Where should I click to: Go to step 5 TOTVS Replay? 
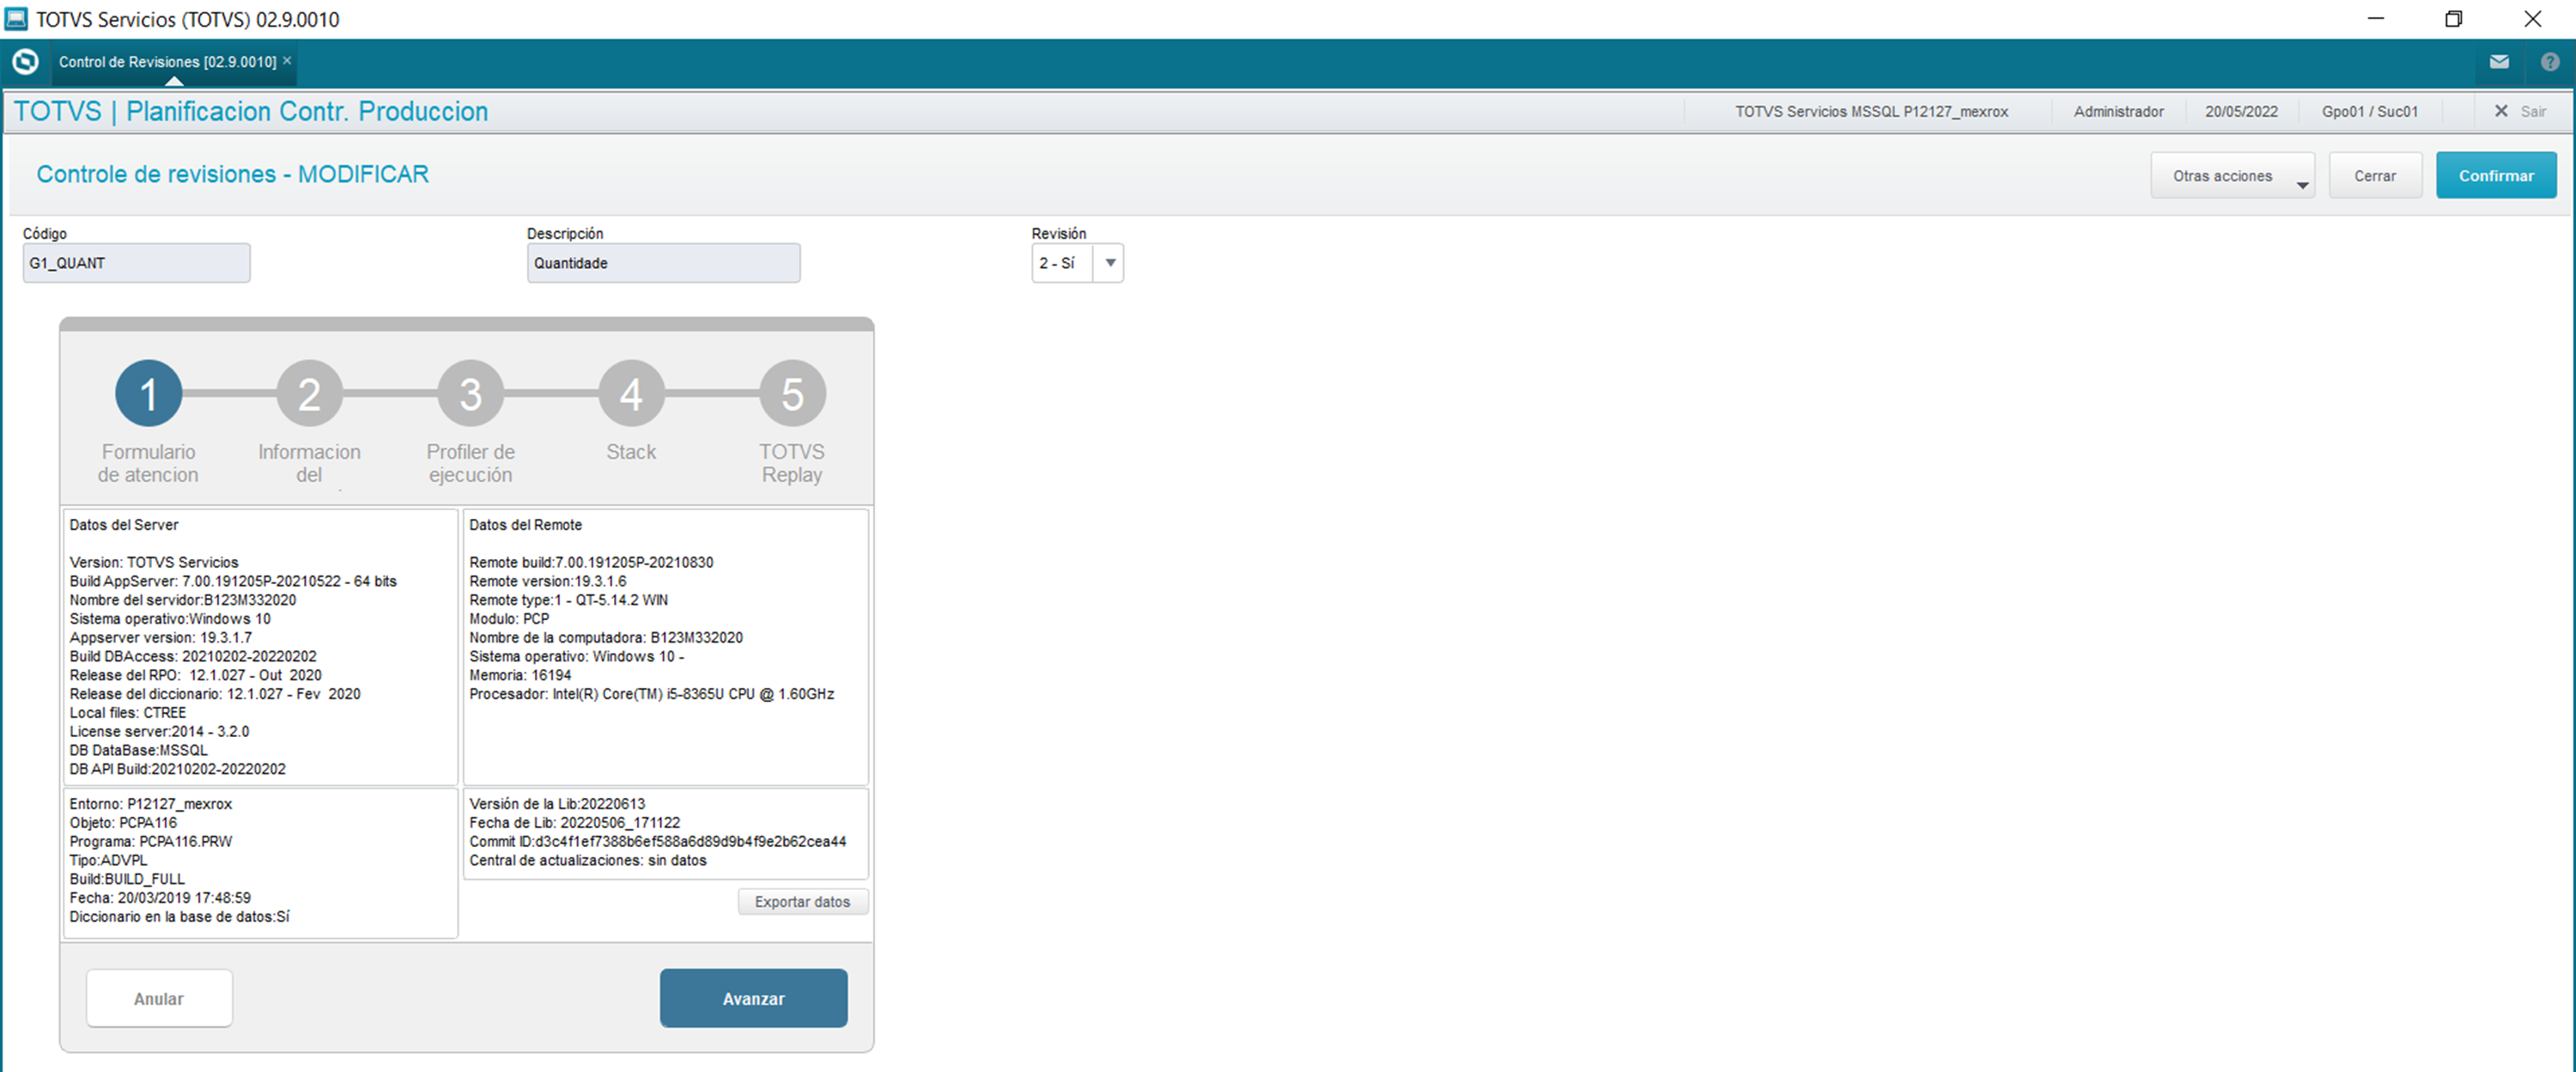pyautogui.click(x=792, y=394)
